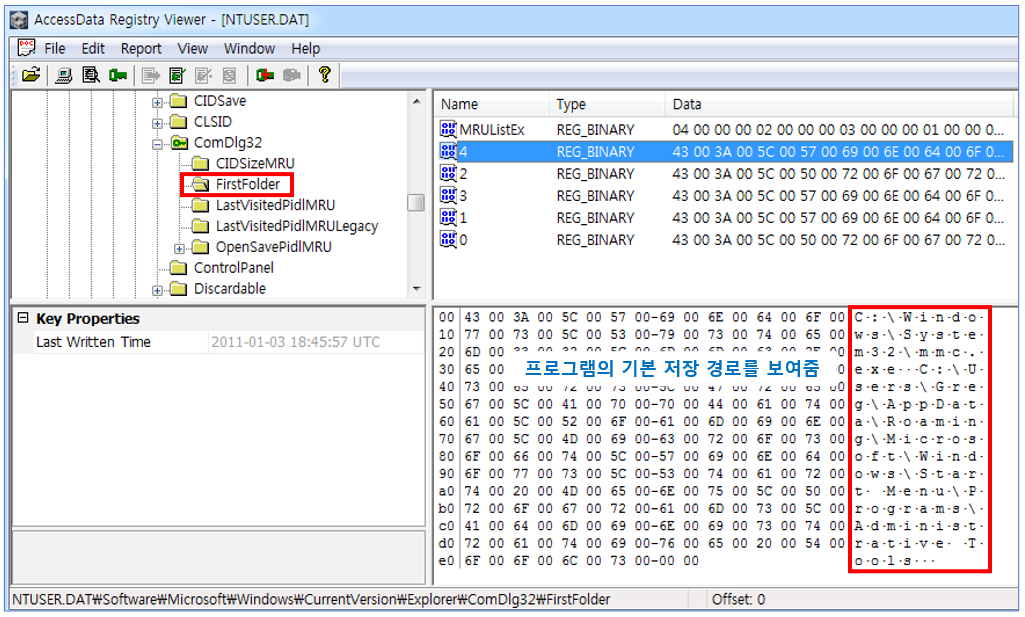Click Offset: 0 in the status bar
Screen dimensions: 1025x617
[x=738, y=599]
